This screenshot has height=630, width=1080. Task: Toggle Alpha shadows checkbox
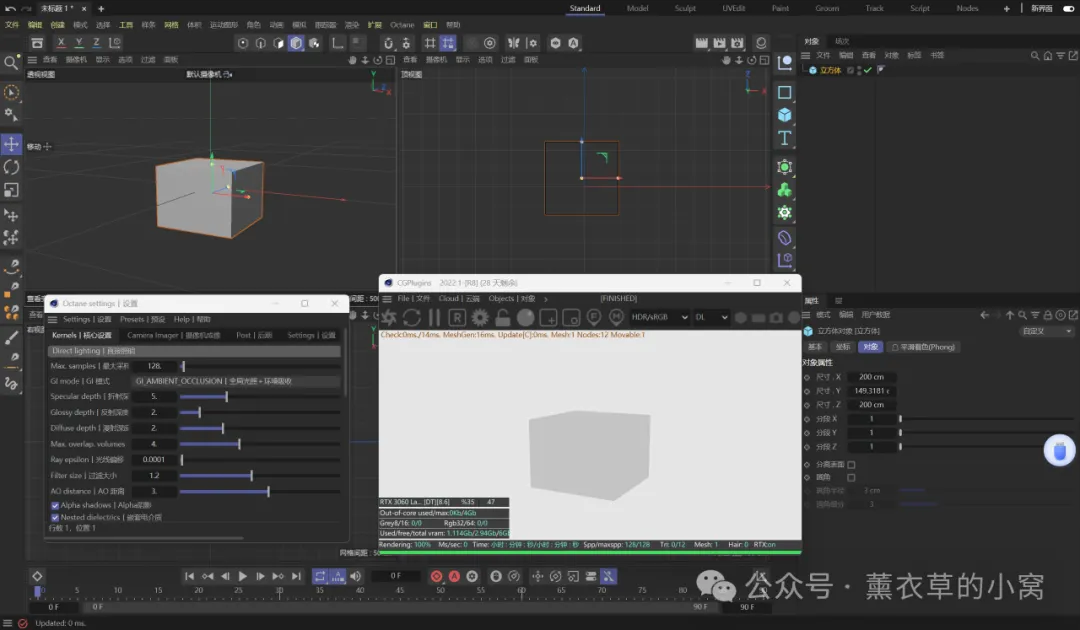coord(55,505)
